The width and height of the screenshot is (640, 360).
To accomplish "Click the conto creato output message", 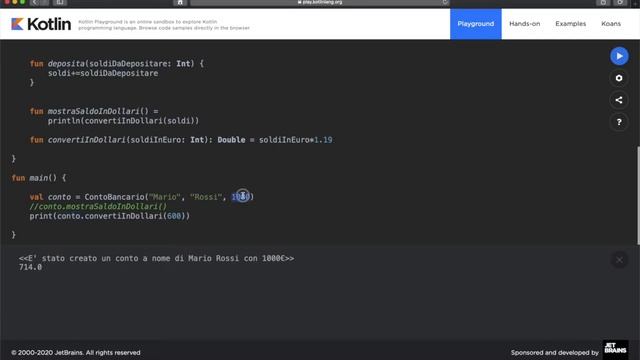I will pyautogui.click(x=156, y=258).
